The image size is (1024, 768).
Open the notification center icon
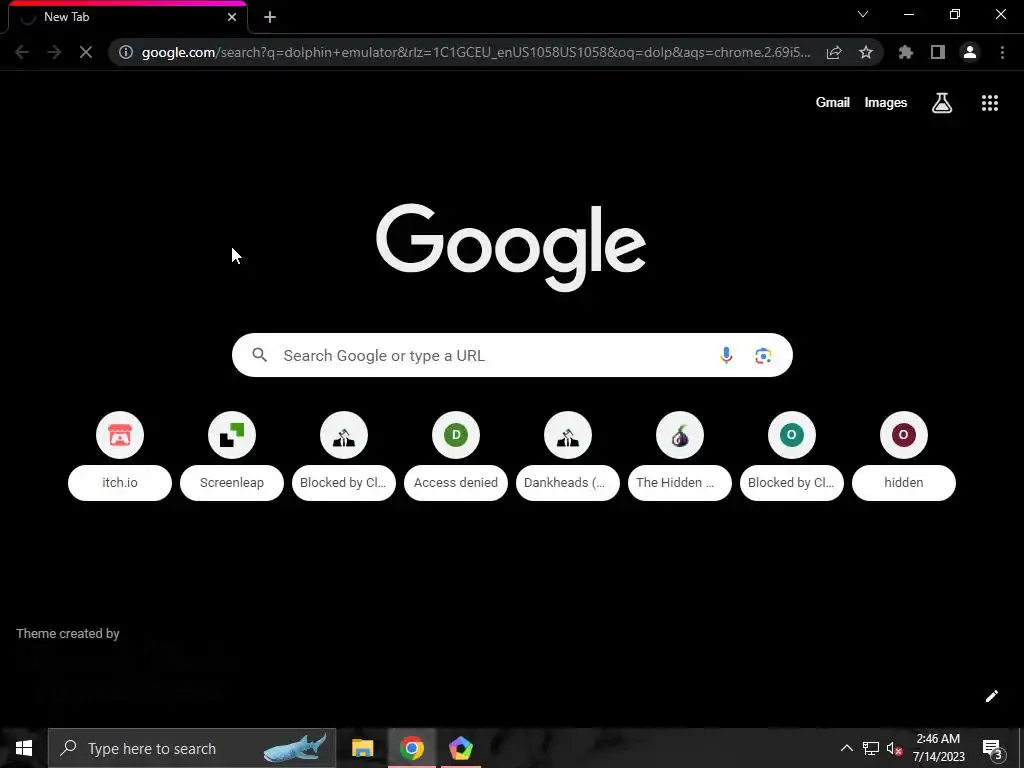[x=993, y=749]
